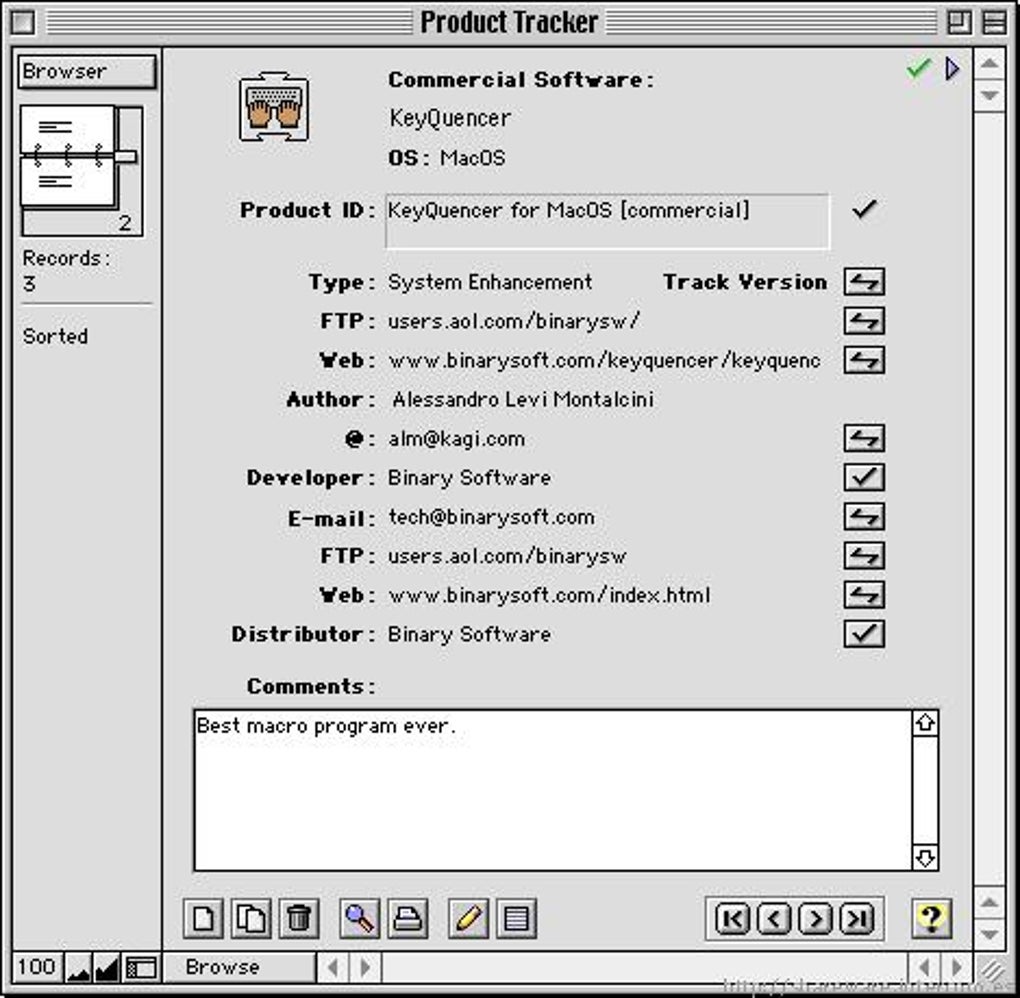
Task: Toggle the status area panel icon
Action: [x=141, y=969]
